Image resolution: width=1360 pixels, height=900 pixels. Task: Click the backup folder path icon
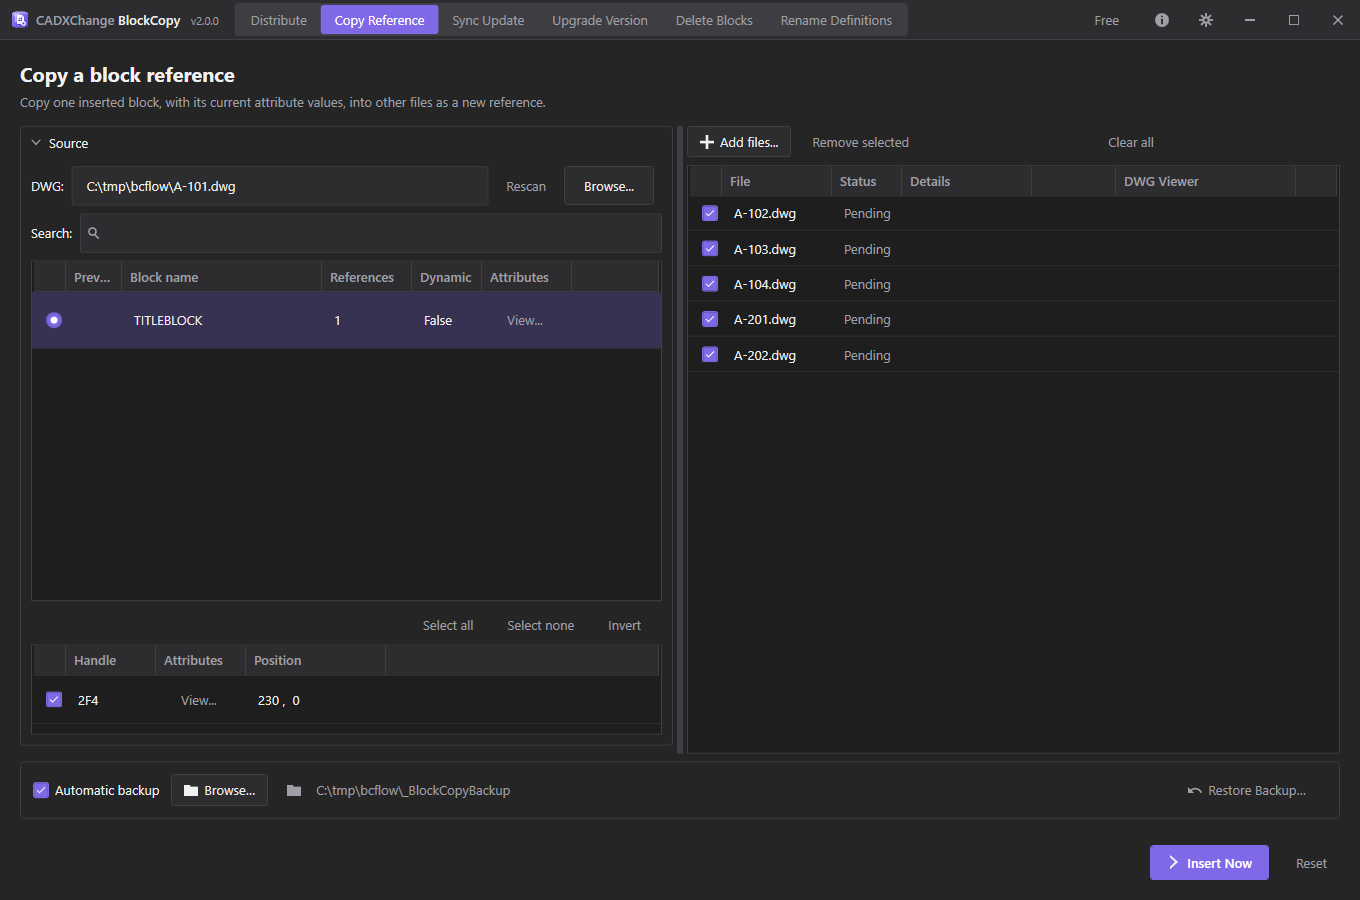click(x=294, y=790)
